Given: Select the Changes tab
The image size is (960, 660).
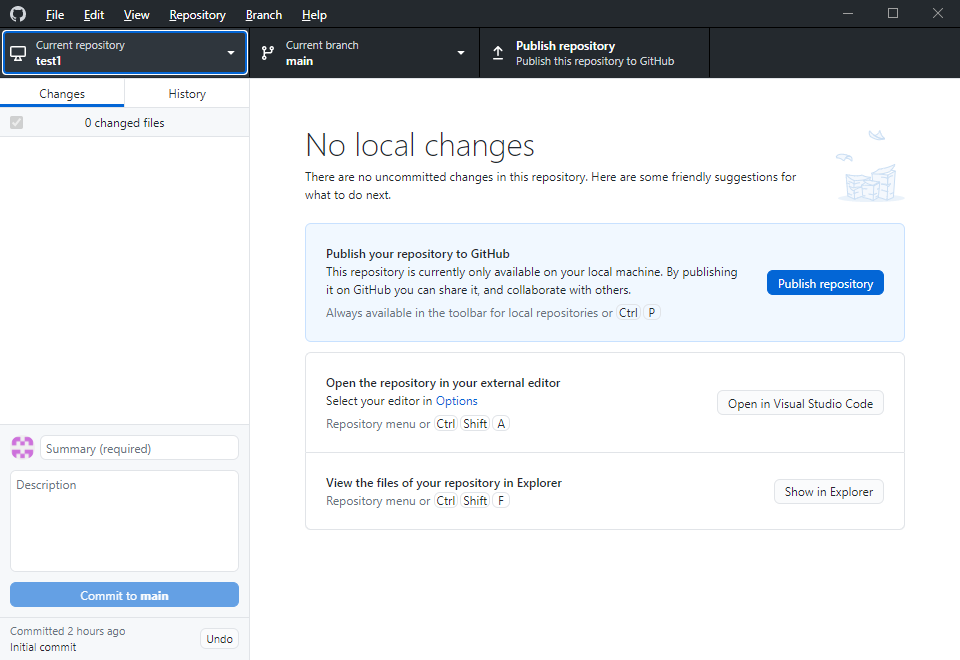Looking at the screenshot, I should pyautogui.click(x=62, y=94).
